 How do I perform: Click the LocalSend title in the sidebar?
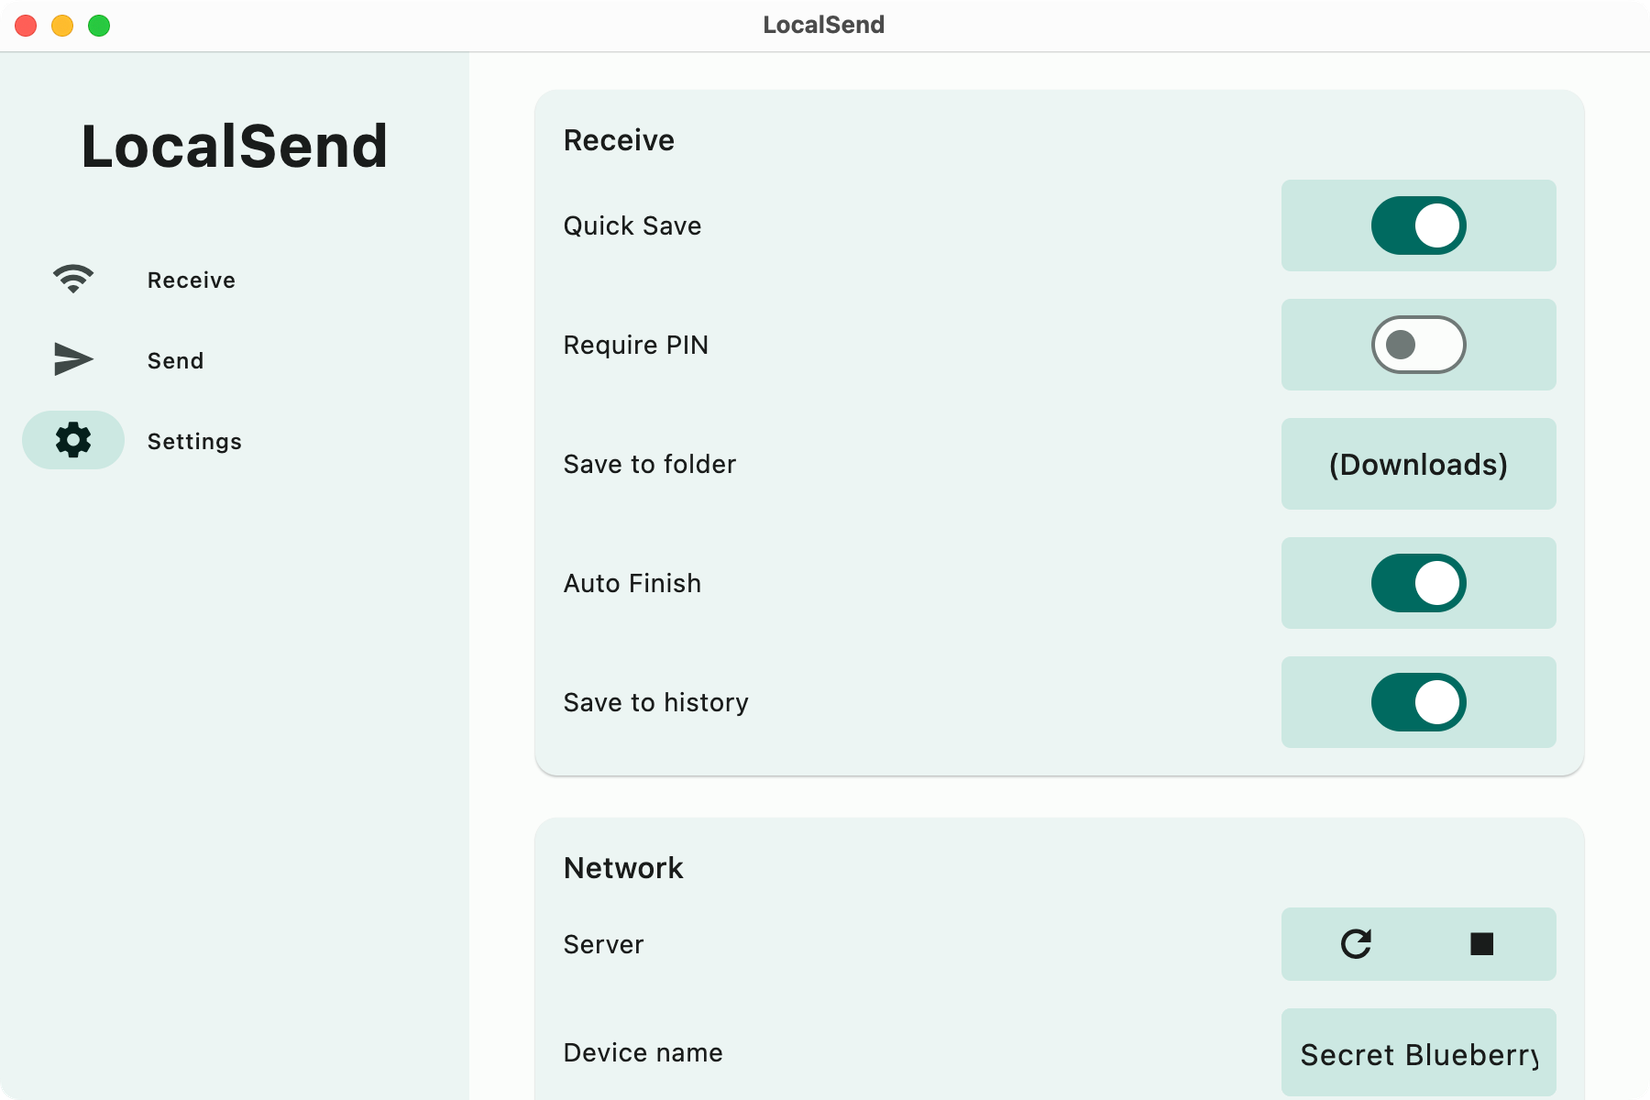click(x=235, y=146)
